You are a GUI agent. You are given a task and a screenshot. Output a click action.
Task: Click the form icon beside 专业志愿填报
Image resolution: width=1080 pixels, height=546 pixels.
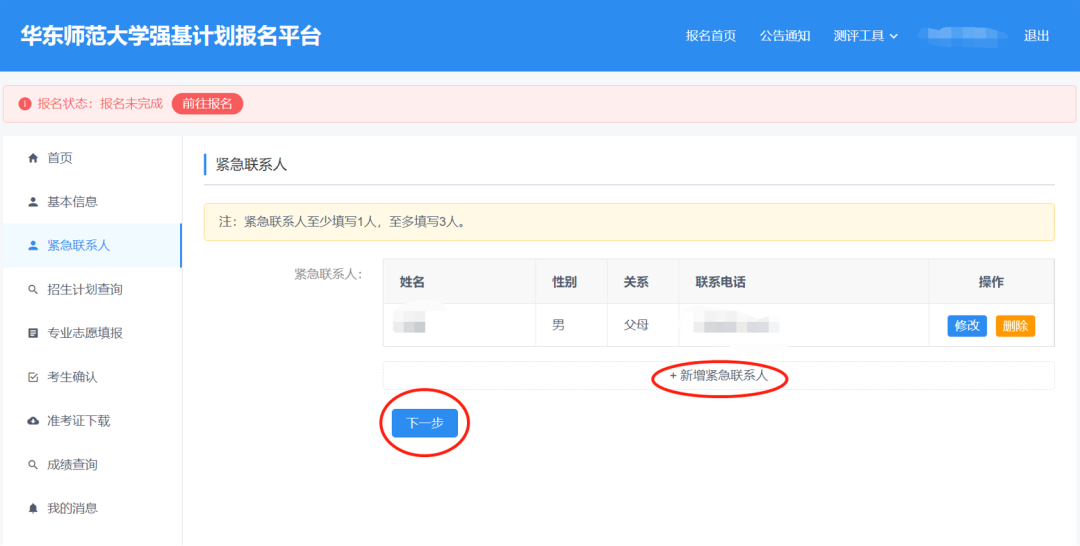tap(33, 333)
